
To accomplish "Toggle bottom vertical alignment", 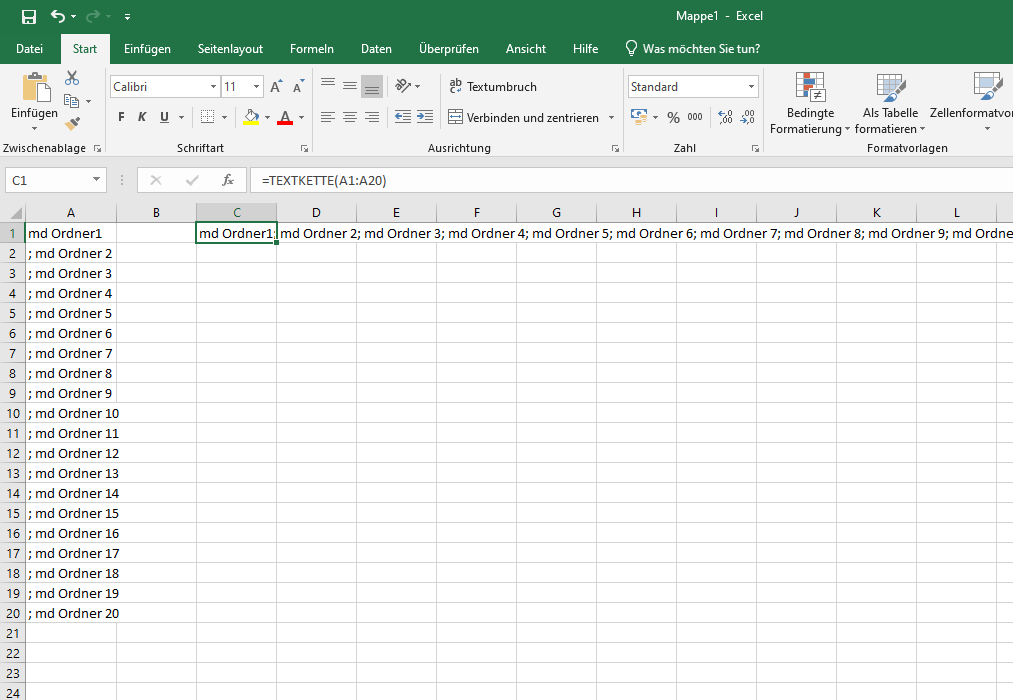I will click(372, 86).
